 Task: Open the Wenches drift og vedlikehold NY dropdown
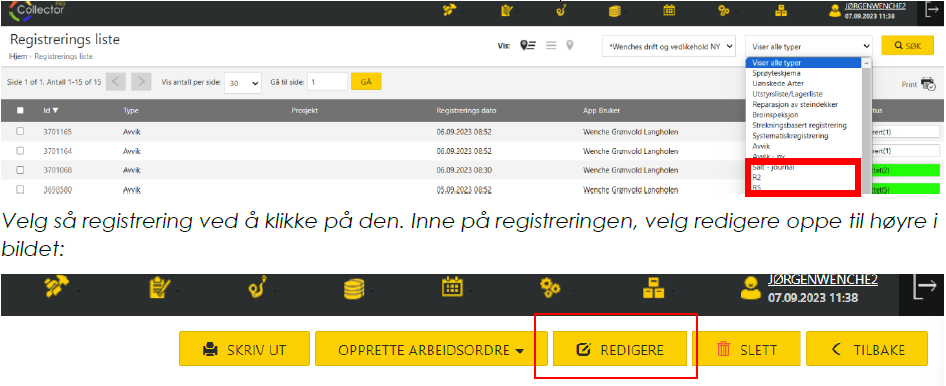[x=670, y=46]
